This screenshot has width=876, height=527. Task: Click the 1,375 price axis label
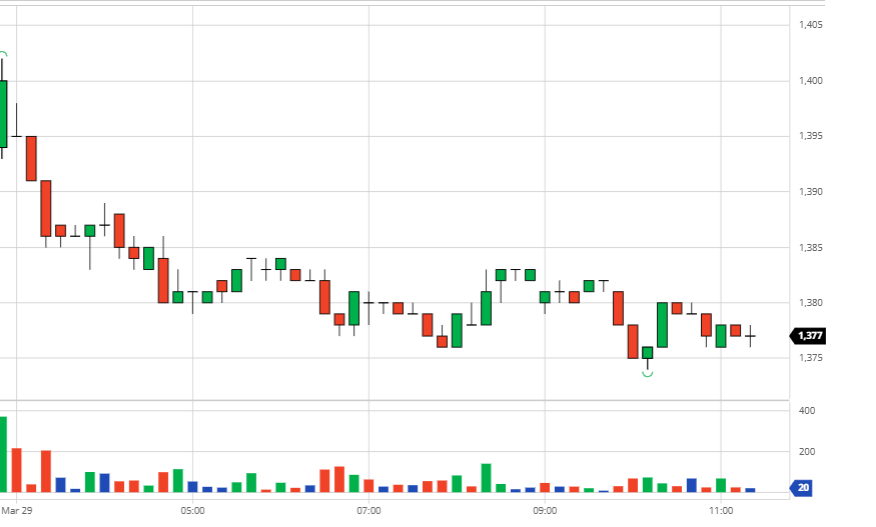(x=811, y=357)
